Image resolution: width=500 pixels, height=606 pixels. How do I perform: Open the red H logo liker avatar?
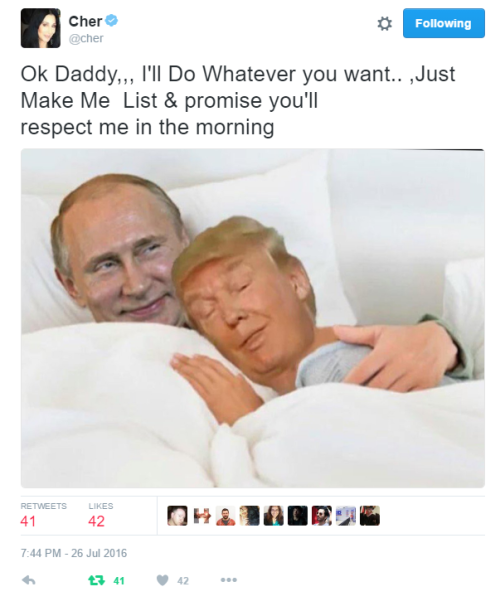pyautogui.click(x=201, y=516)
